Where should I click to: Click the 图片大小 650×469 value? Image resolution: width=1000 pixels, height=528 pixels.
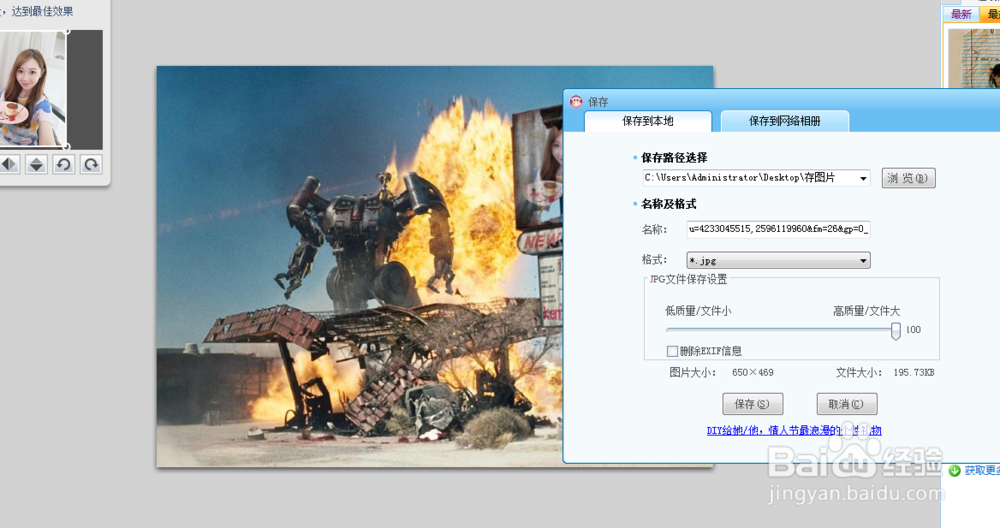(753, 372)
